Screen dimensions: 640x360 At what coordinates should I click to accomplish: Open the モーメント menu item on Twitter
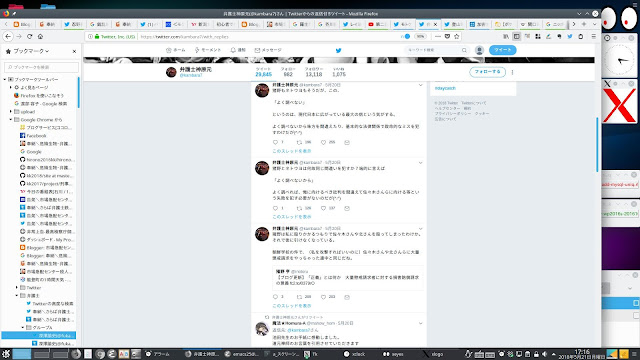207,50
